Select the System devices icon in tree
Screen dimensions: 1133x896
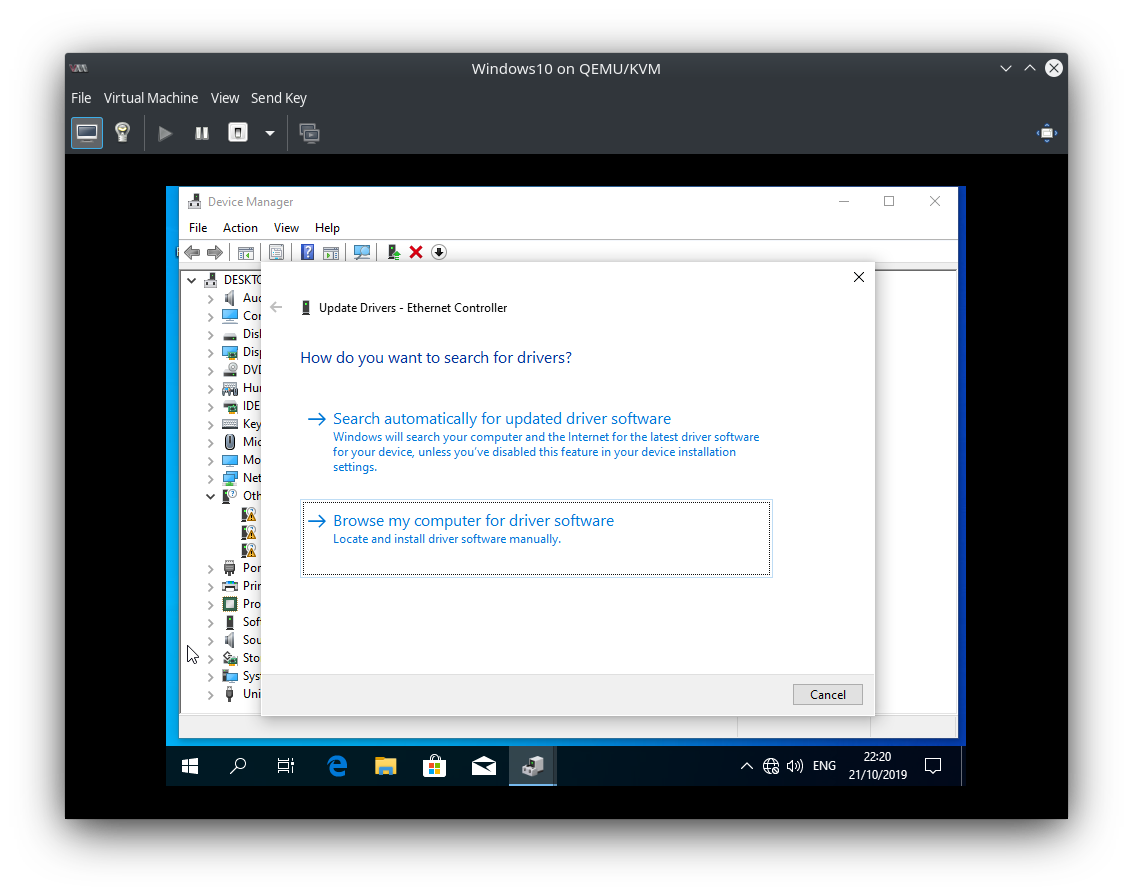coord(230,676)
